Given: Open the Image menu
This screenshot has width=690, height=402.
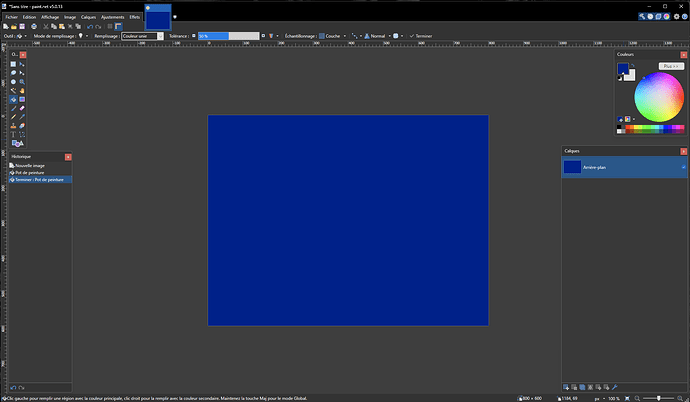Looking at the screenshot, I should coord(70,17).
